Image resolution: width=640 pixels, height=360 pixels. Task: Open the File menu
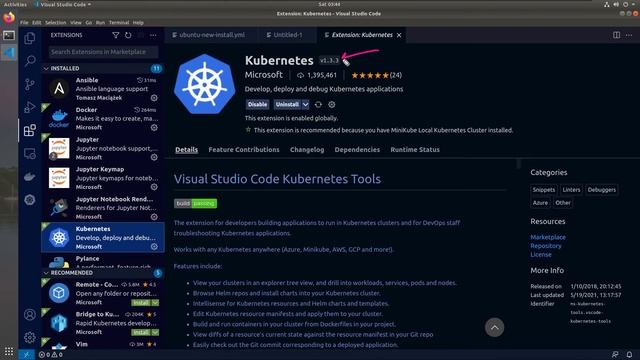24,23
